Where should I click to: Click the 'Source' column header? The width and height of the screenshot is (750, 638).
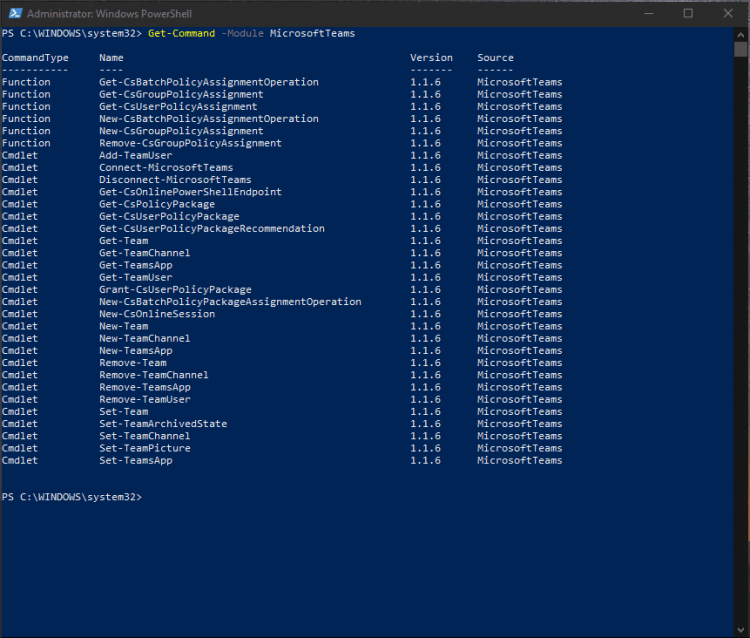pyautogui.click(x=496, y=58)
